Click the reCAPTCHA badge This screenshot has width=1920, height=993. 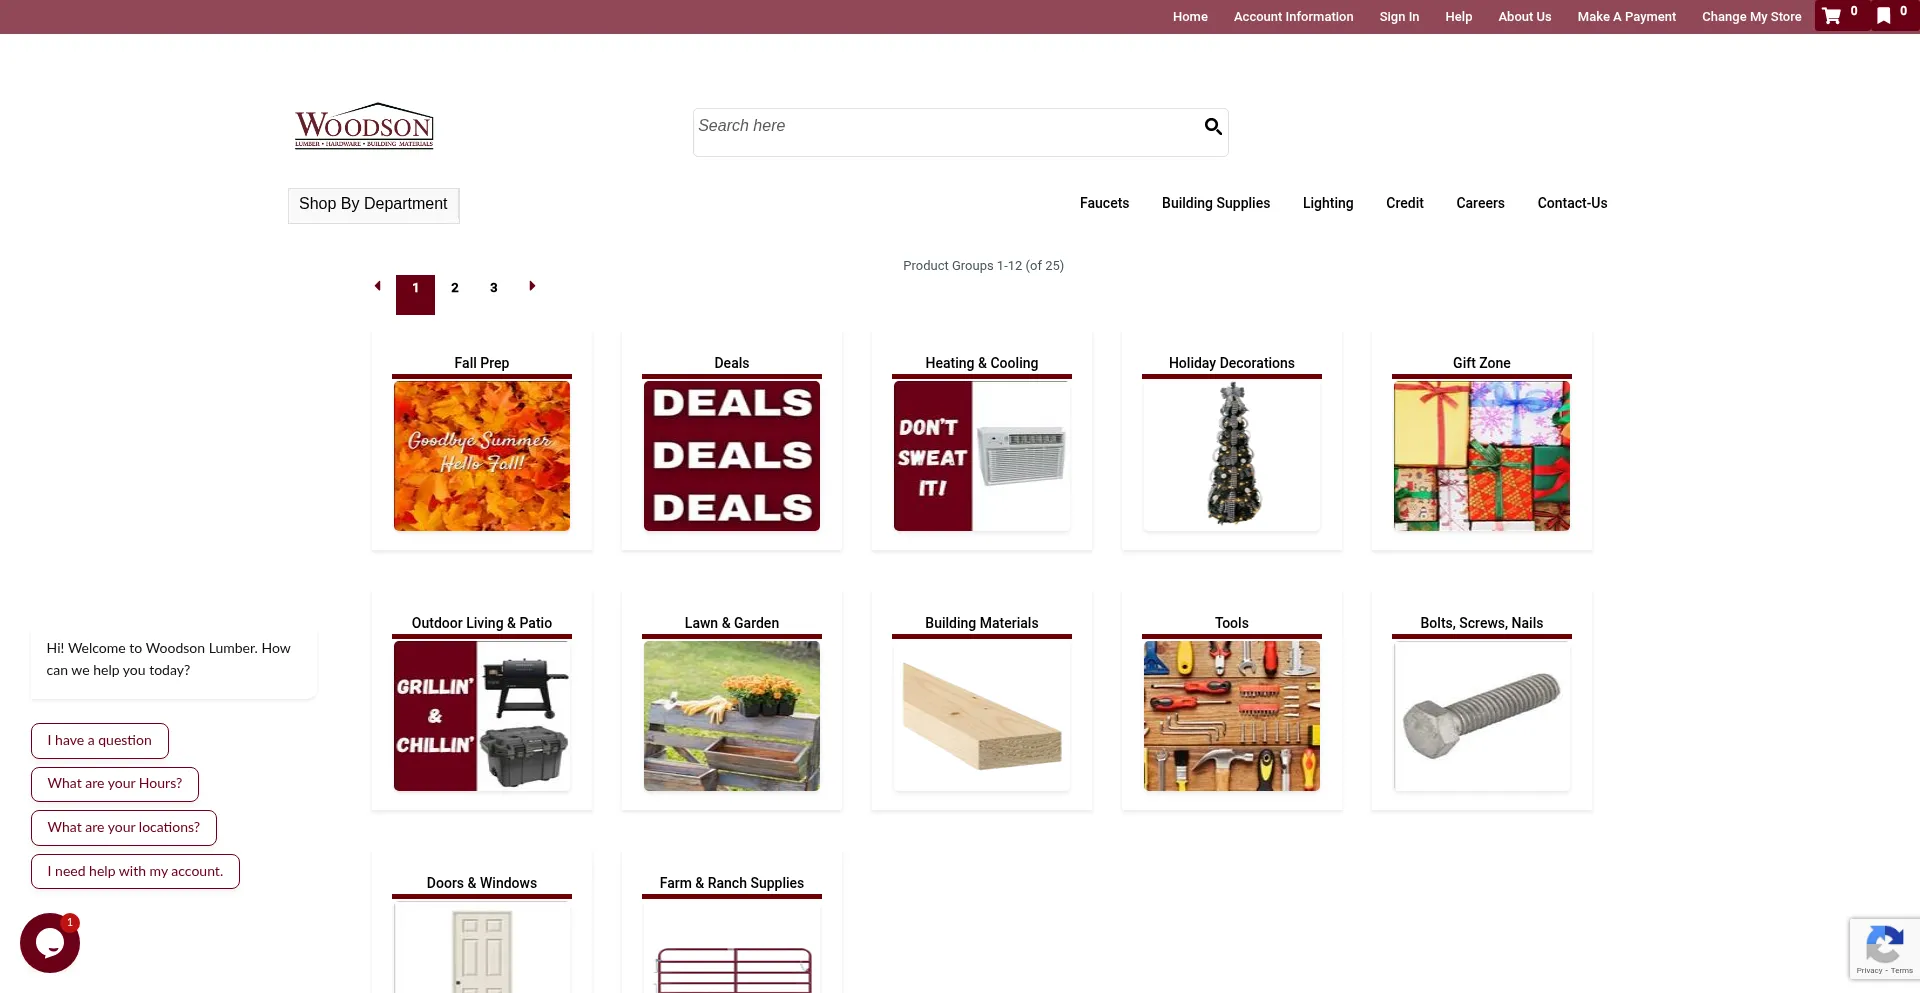coord(1884,948)
